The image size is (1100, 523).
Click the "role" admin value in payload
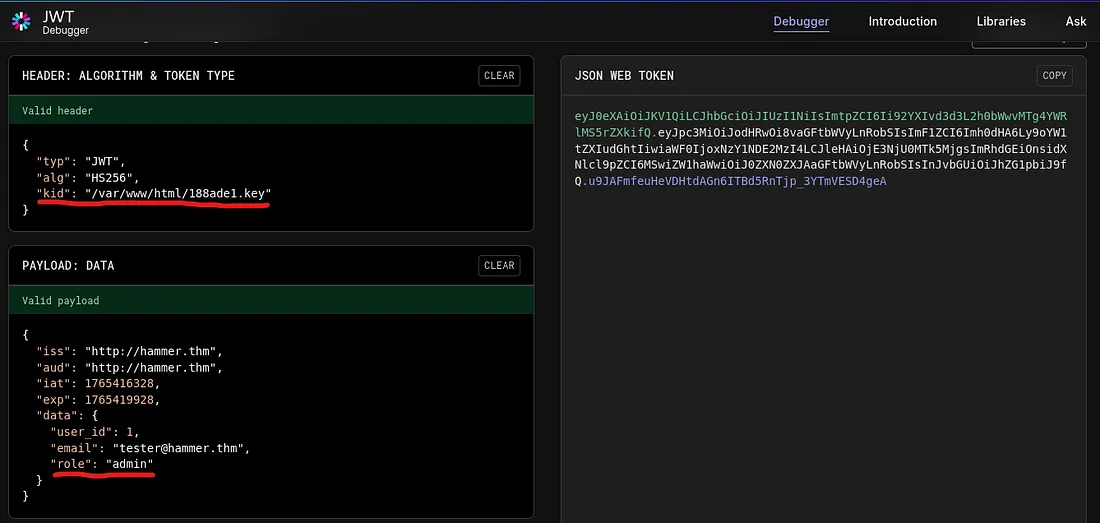(130, 464)
